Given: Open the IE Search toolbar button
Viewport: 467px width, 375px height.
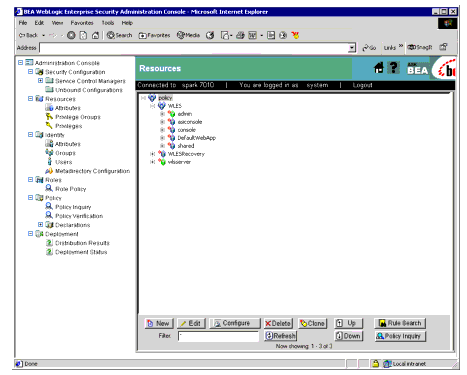Looking at the screenshot, I should pyautogui.click(x=119, y=35).
